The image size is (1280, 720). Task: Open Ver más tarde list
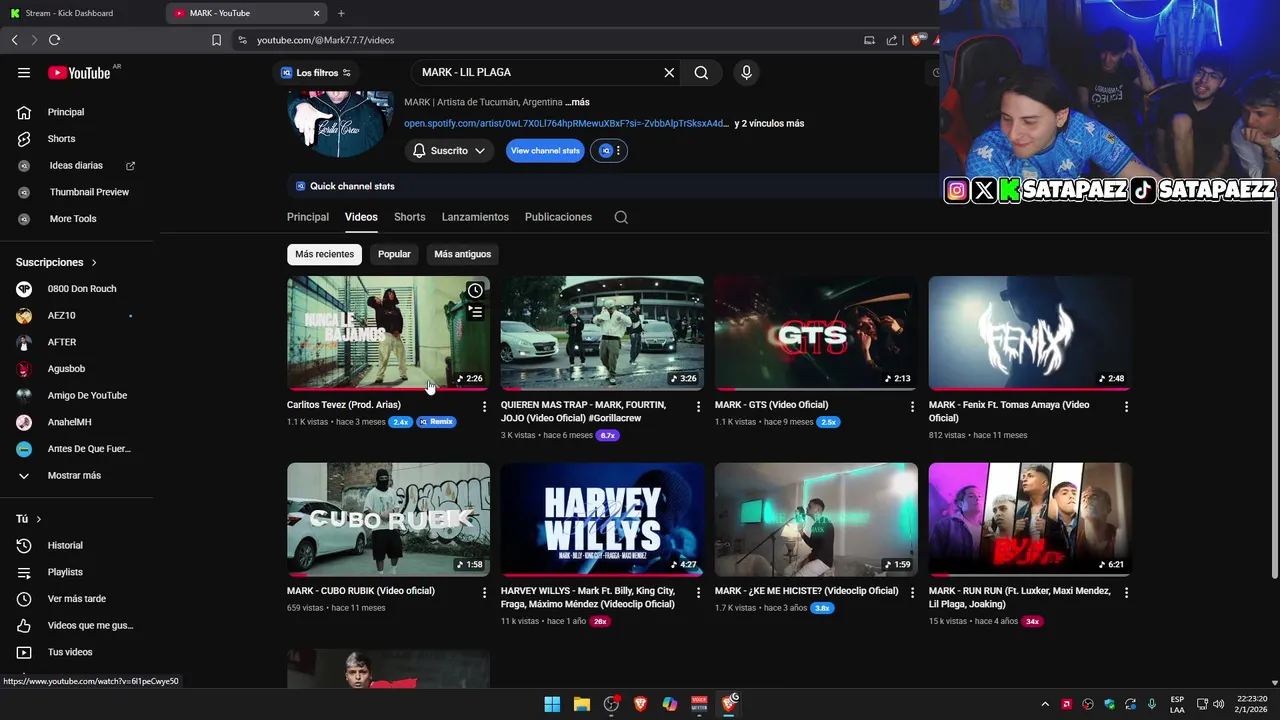pos(77,599)
